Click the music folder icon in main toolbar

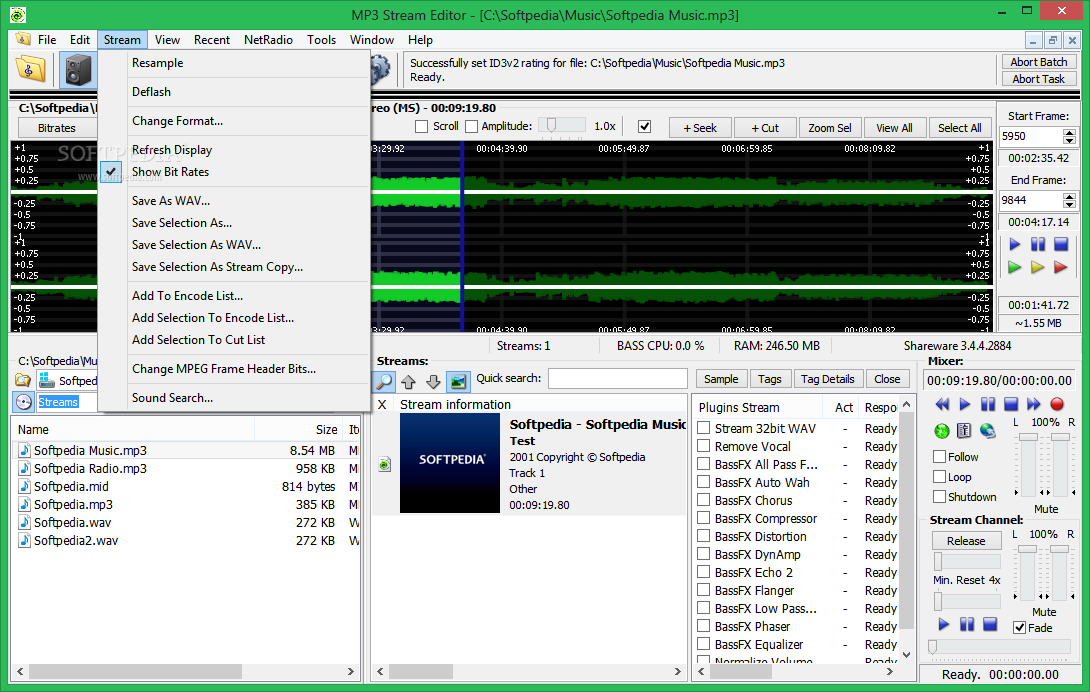[x=31, y=70]
